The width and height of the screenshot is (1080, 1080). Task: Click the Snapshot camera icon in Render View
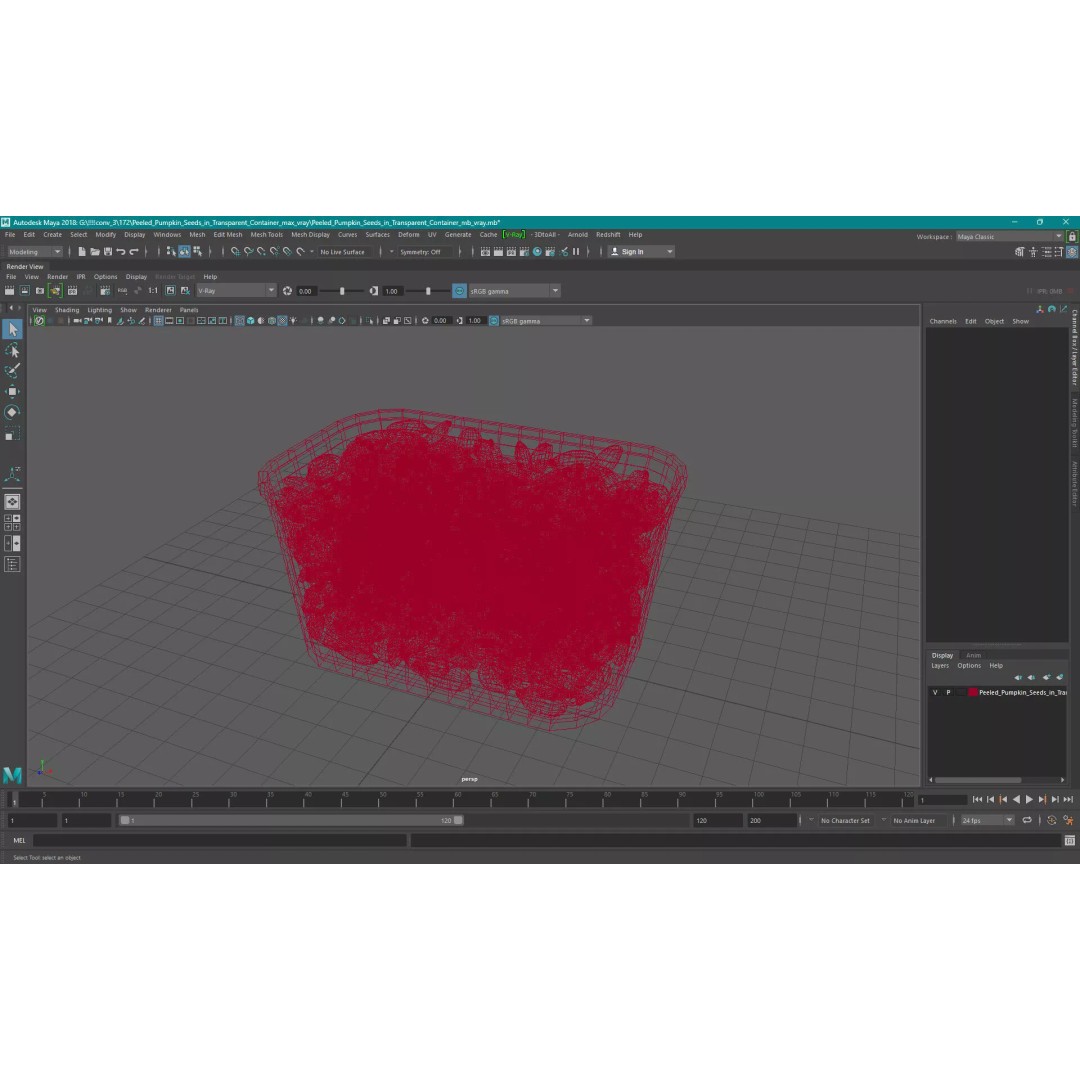[x=40, y=291]
